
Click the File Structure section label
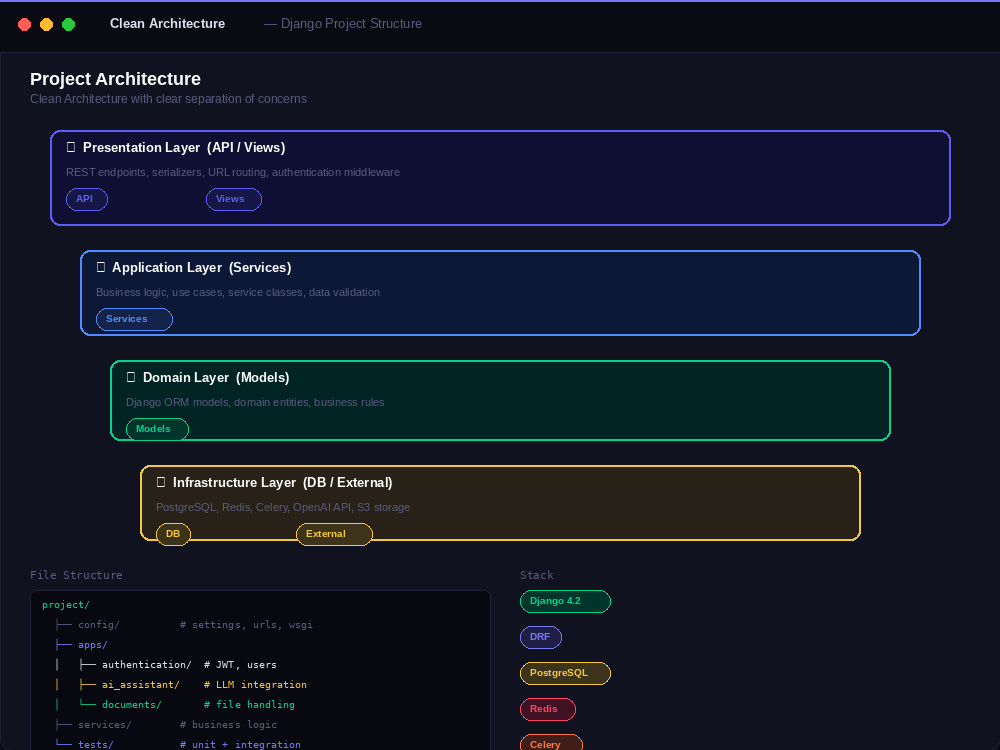click(x=76, y=575)
